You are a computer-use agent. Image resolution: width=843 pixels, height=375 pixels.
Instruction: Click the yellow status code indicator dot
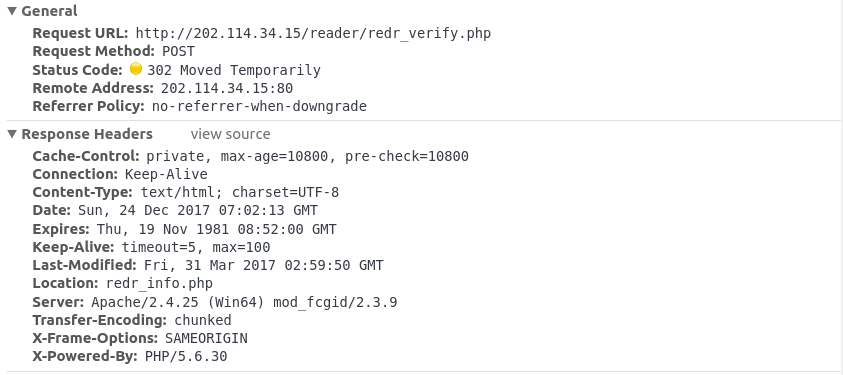point(136,69)
